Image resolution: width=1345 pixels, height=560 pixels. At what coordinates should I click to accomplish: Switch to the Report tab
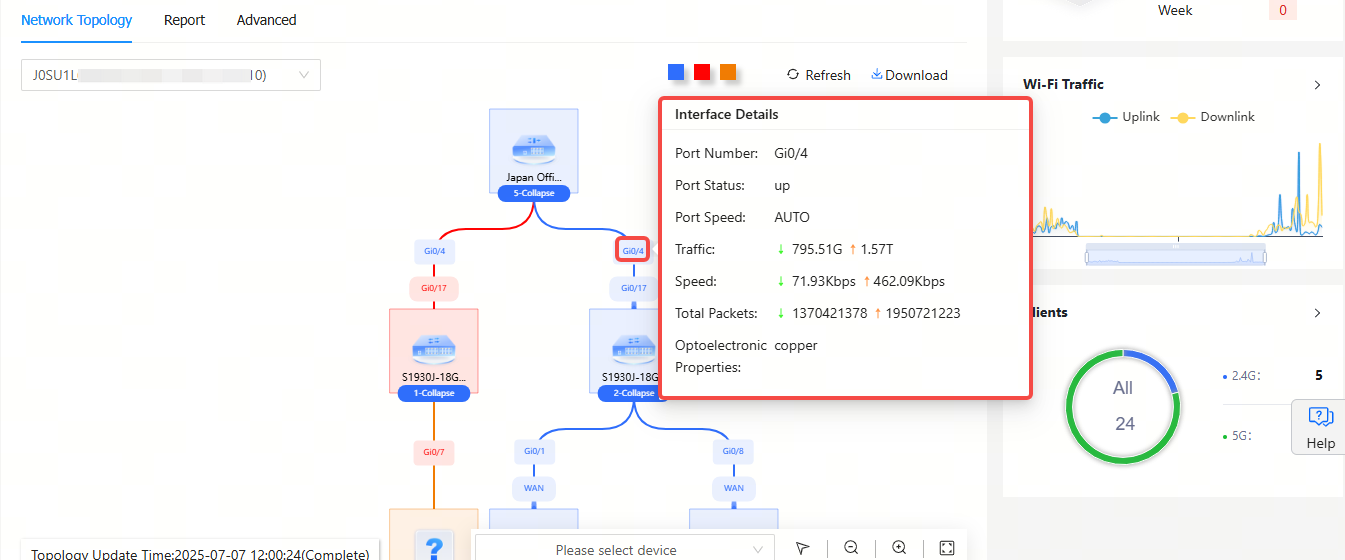(184, 20)
